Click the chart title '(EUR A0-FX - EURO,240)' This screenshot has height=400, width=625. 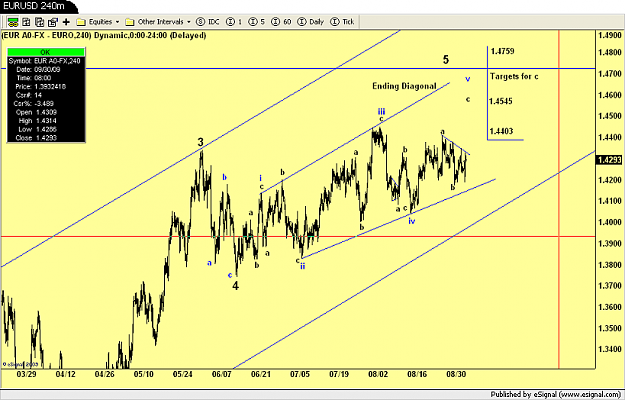coord(48,35)
